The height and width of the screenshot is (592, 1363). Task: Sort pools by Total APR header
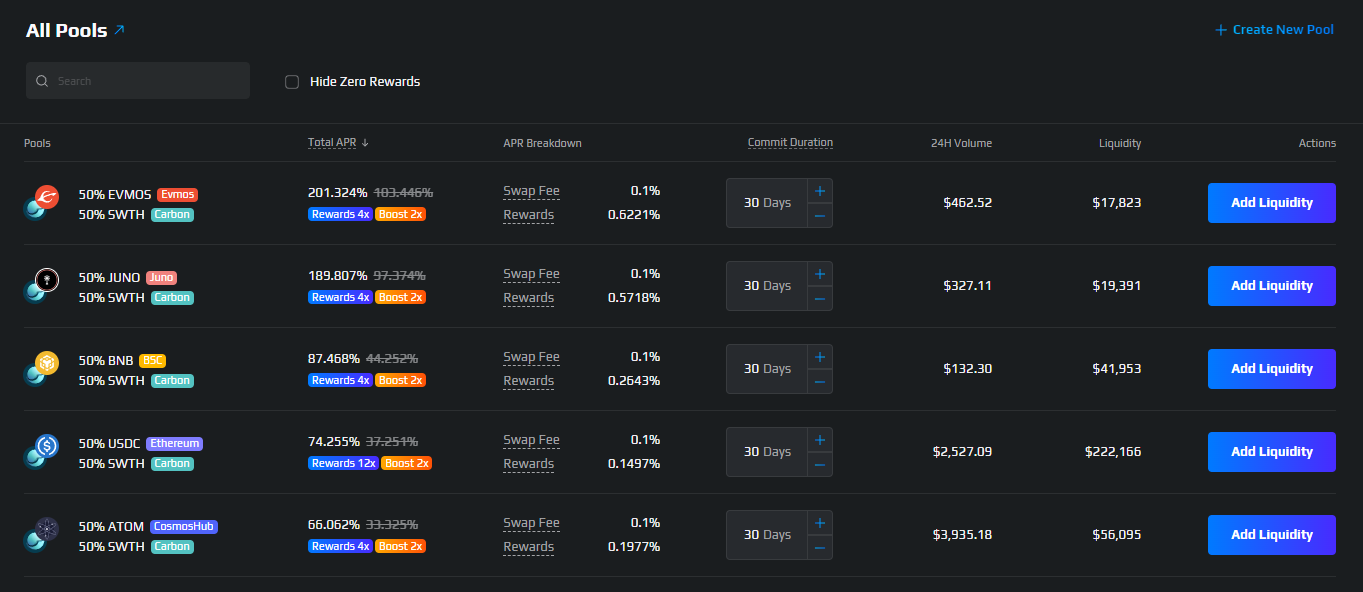tap(332, 143)
